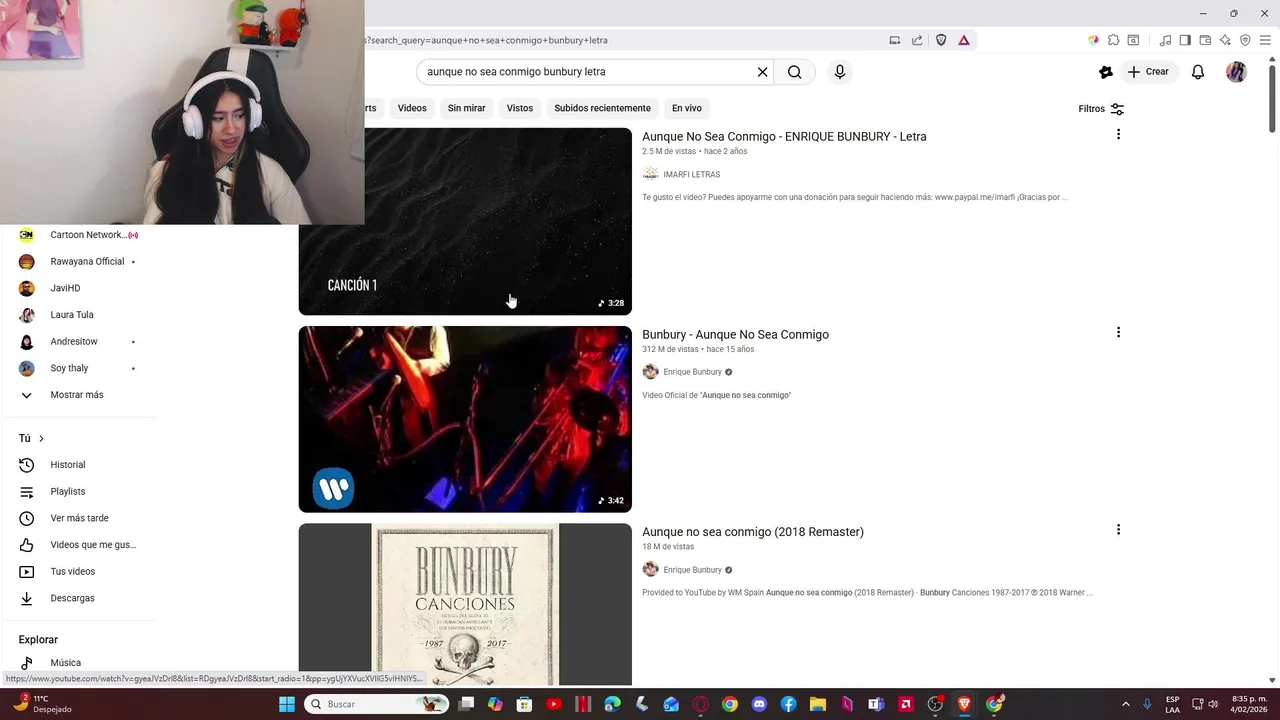Start voice search with microphone icon
Screen dimensions: 1280x720
tap(840, 72)
